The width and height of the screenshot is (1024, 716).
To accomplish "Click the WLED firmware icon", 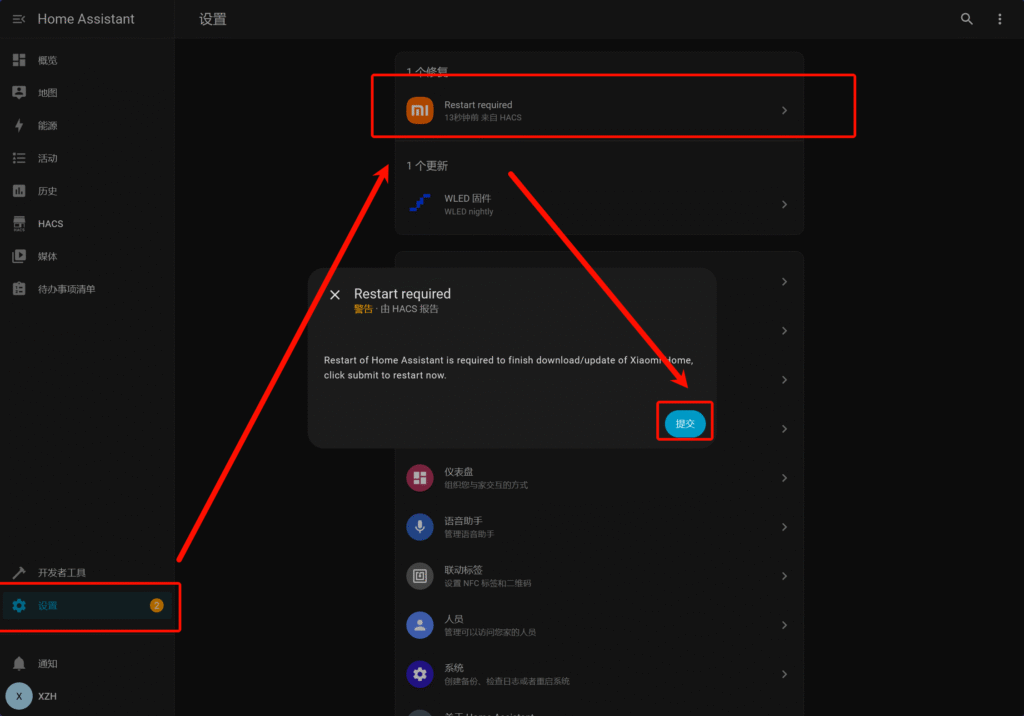I will [420, 204].
